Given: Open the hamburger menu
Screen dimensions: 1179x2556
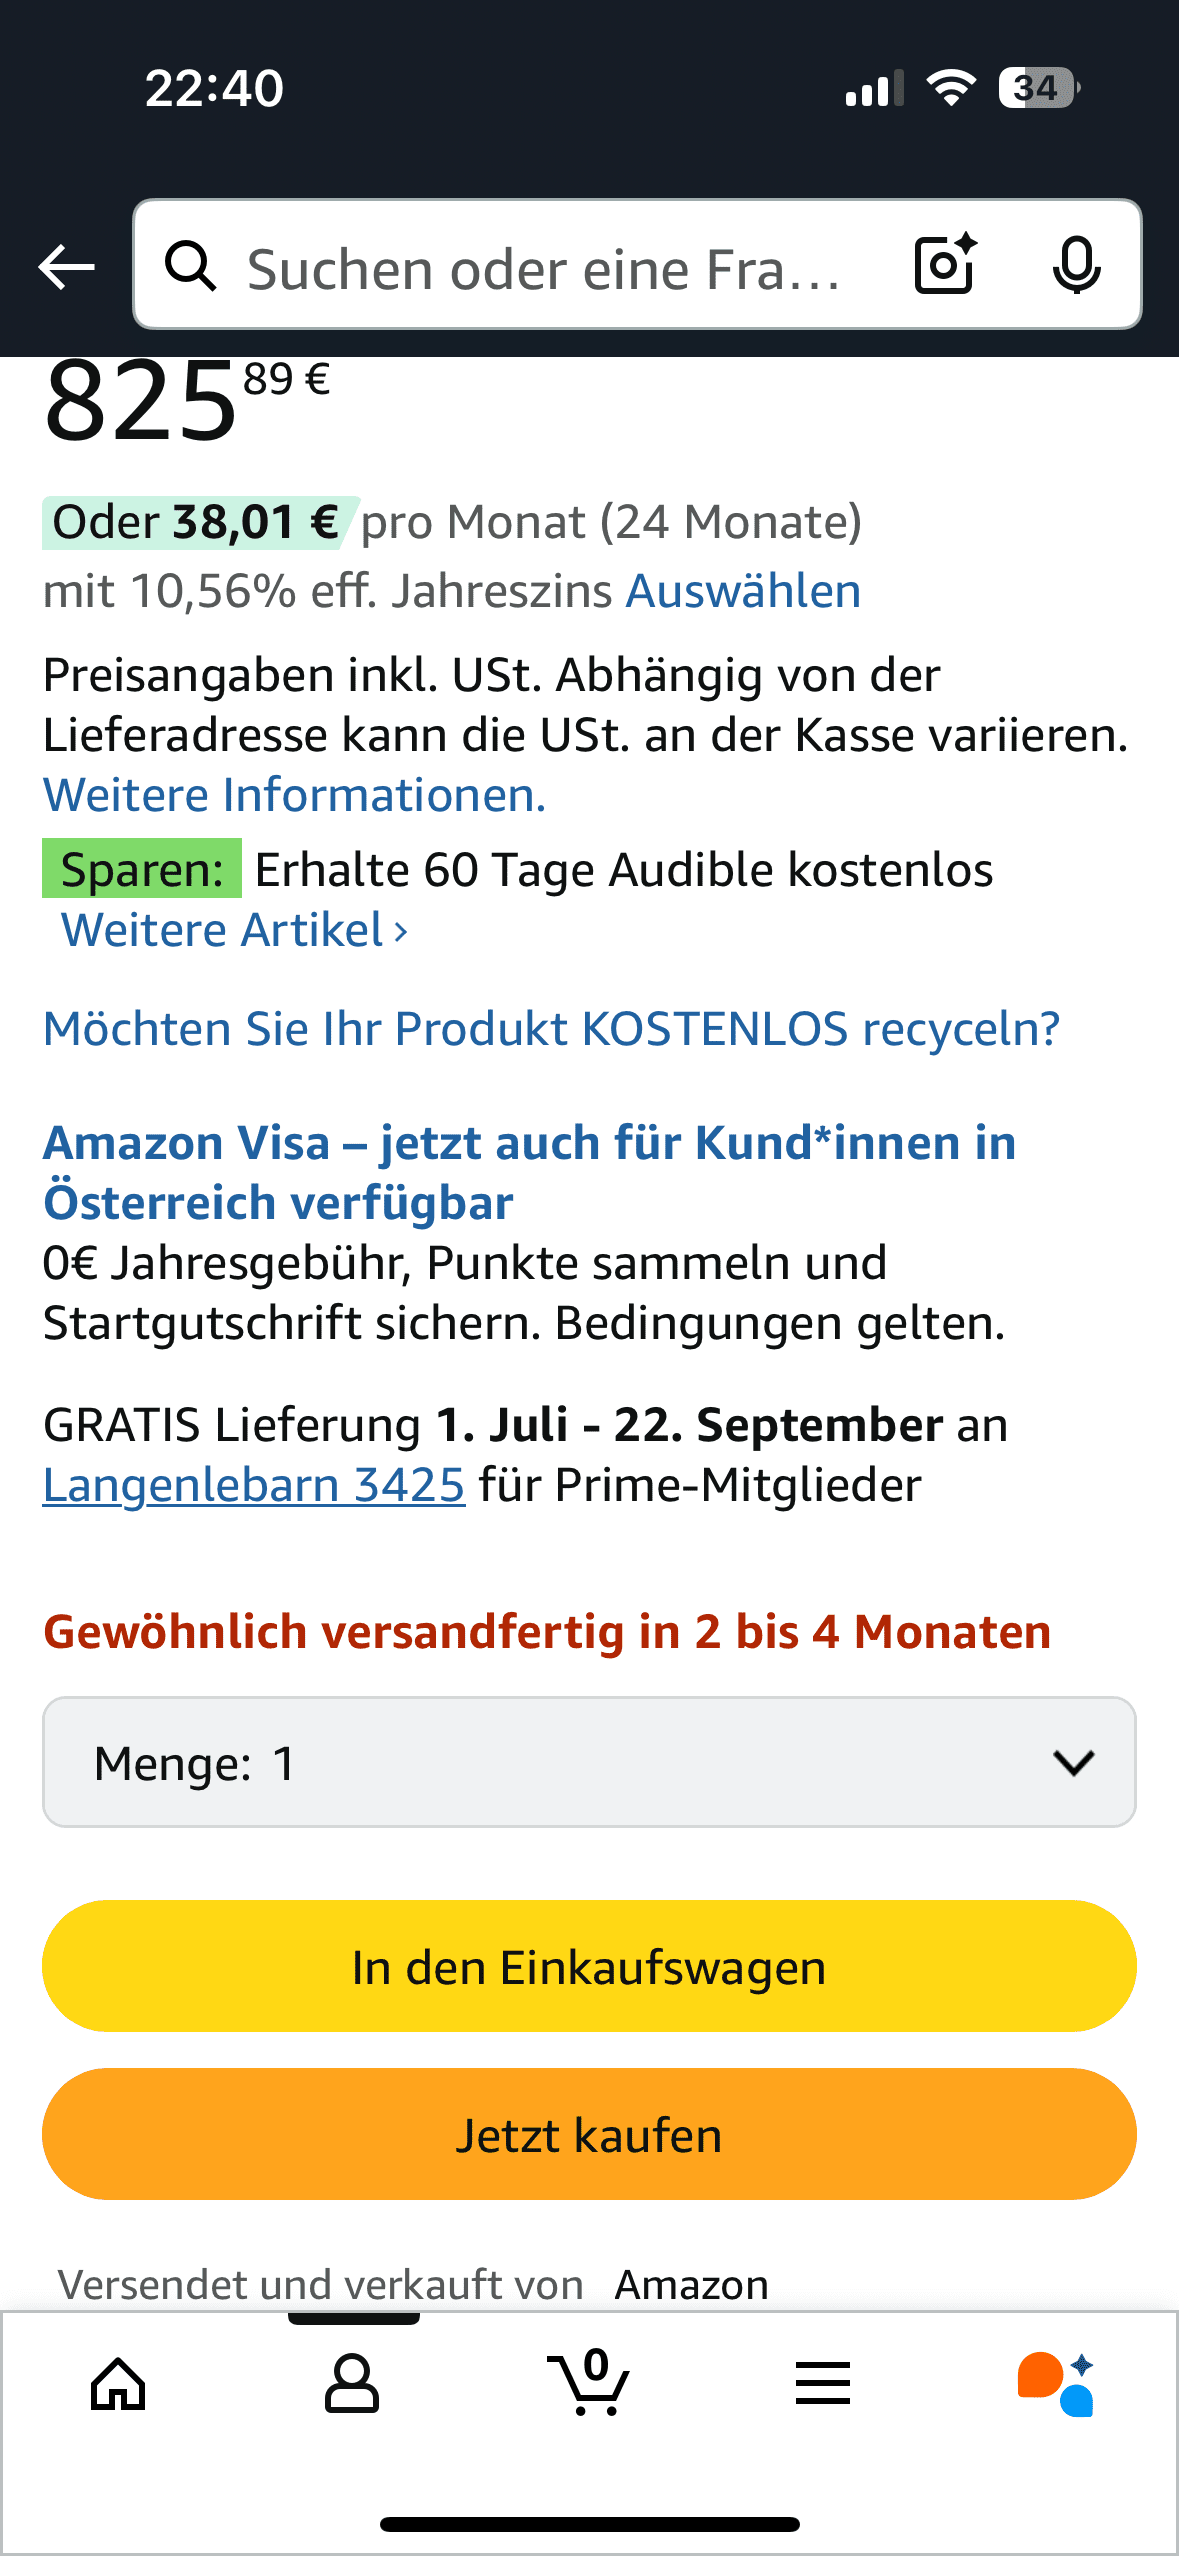Looking at the screenshot, I should (x=822, y=2384).
